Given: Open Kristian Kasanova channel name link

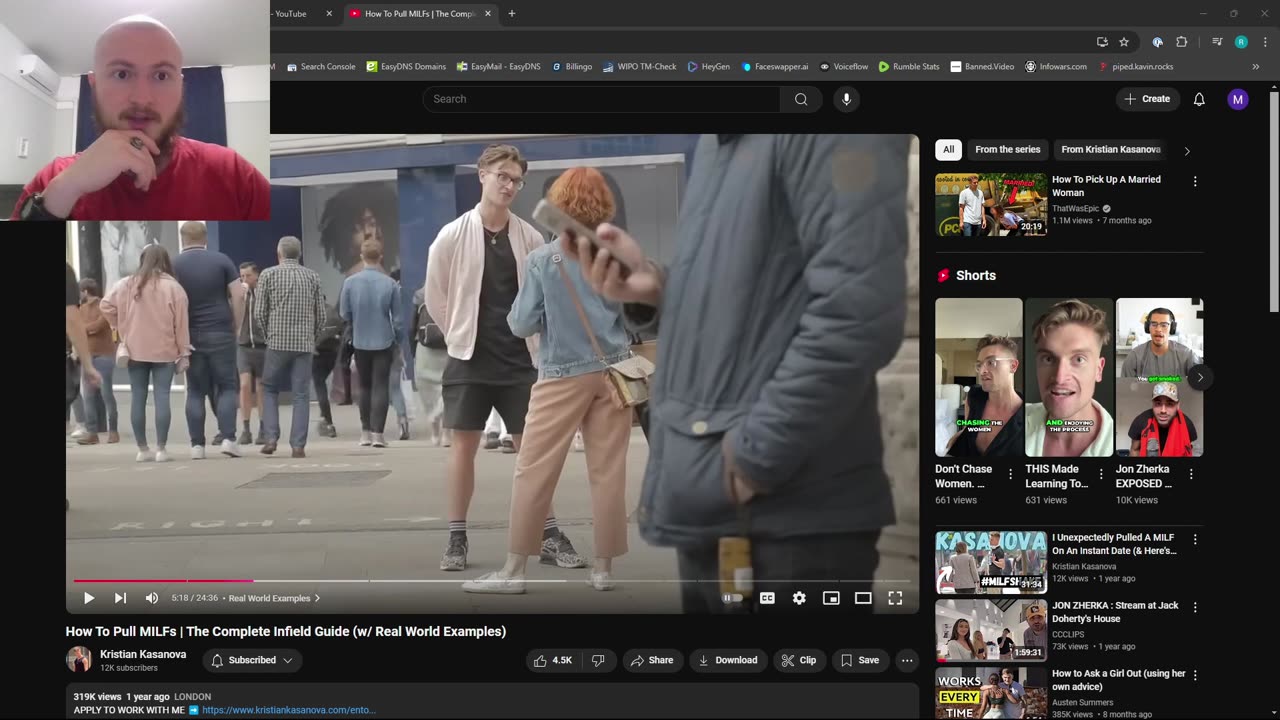Looking at the screenshot, I should point(143,654).
